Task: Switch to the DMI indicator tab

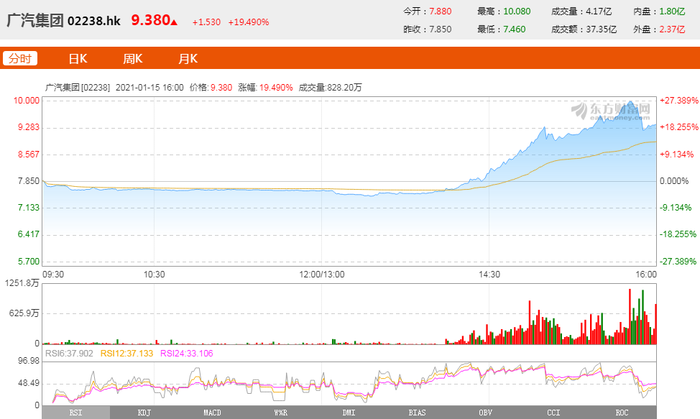Action: pos(349,413)
